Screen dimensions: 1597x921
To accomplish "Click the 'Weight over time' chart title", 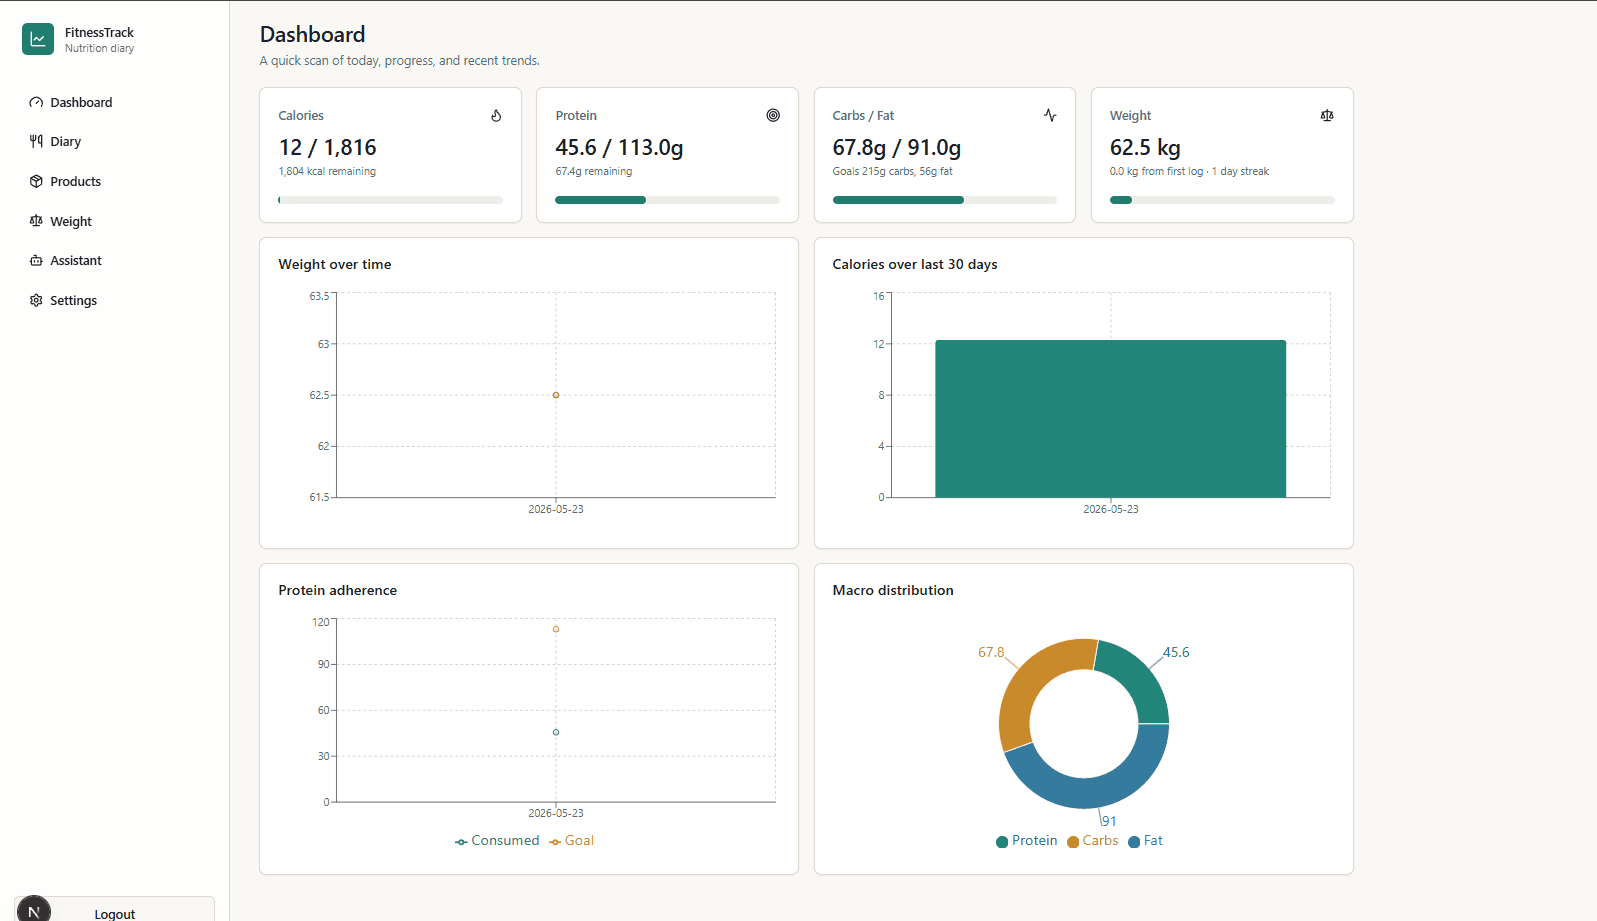I will click(x=335, y=264).
